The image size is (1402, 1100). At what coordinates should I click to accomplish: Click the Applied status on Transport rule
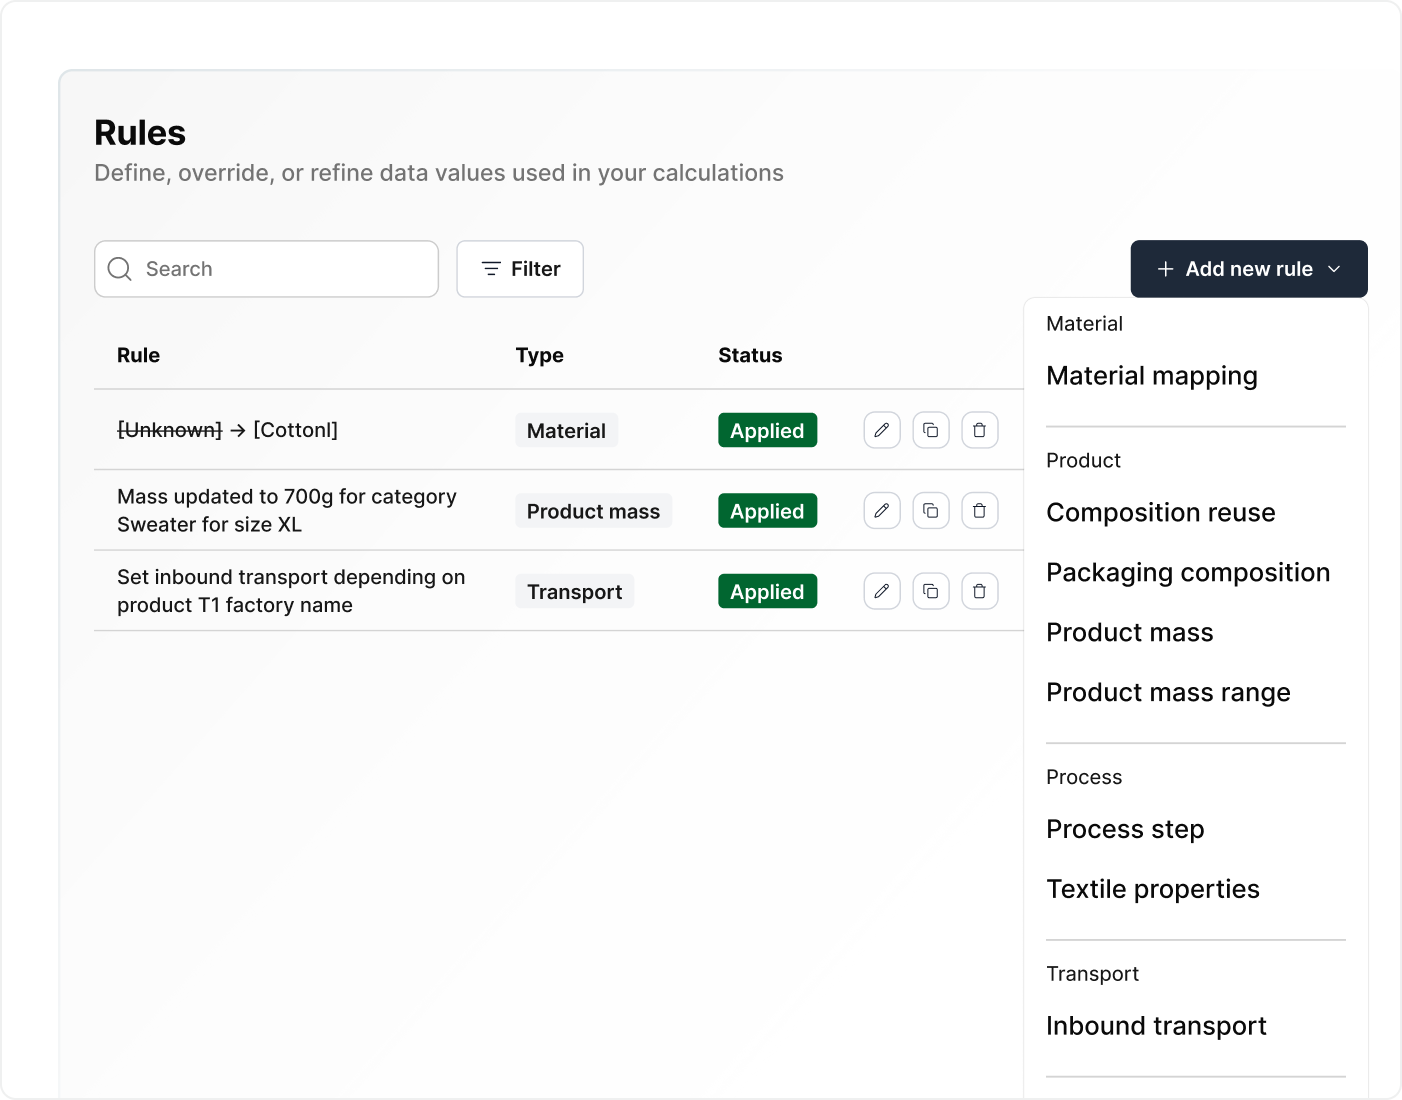pyautogui.click(x=767, y=592)
